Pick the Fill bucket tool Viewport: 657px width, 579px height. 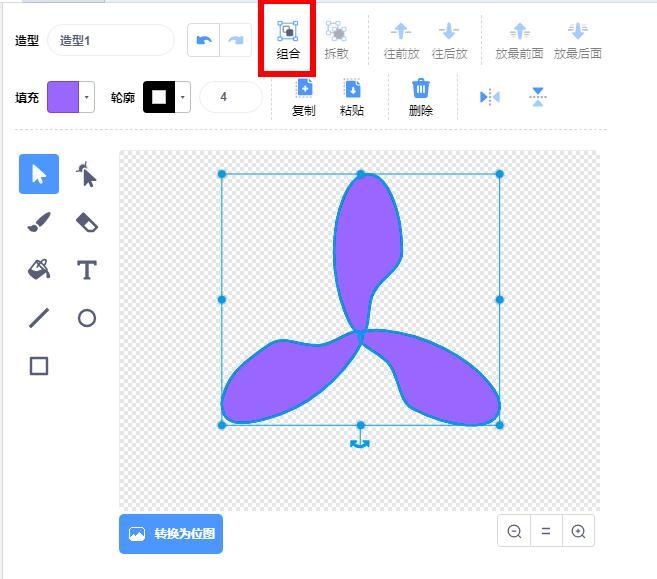tap(39, 269)
